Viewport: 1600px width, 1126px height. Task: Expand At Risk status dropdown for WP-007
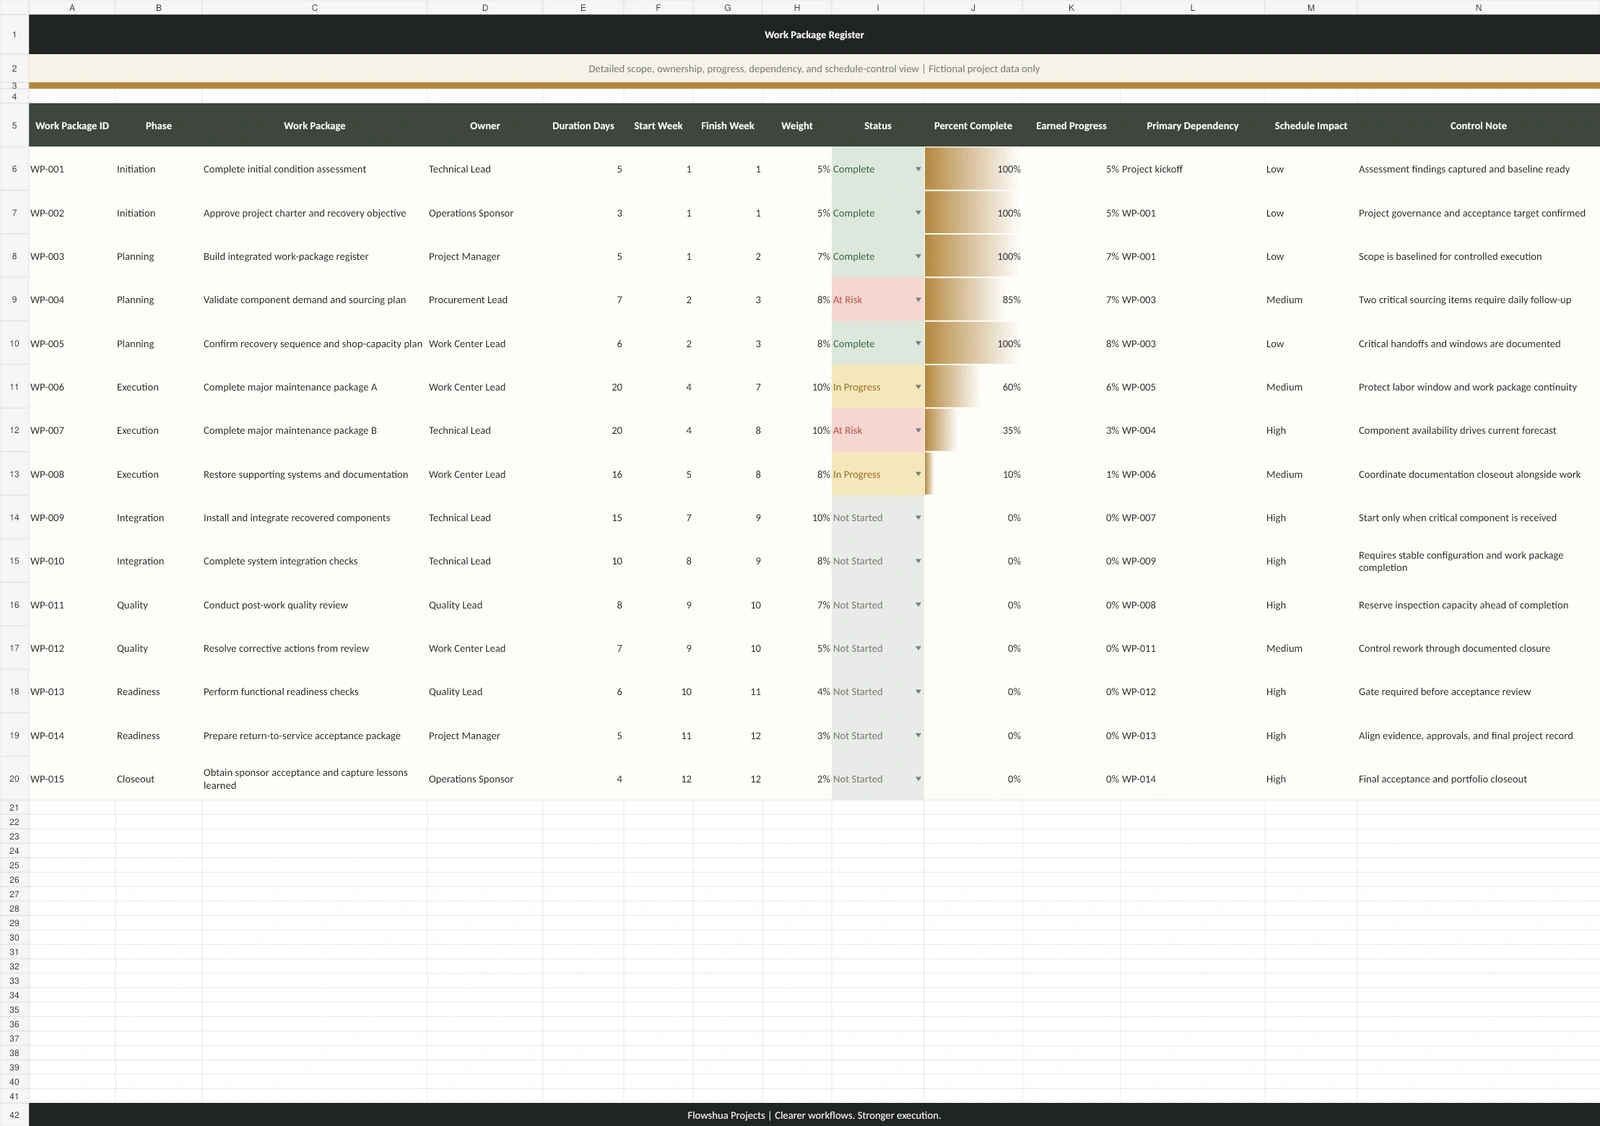coord(918,431)
